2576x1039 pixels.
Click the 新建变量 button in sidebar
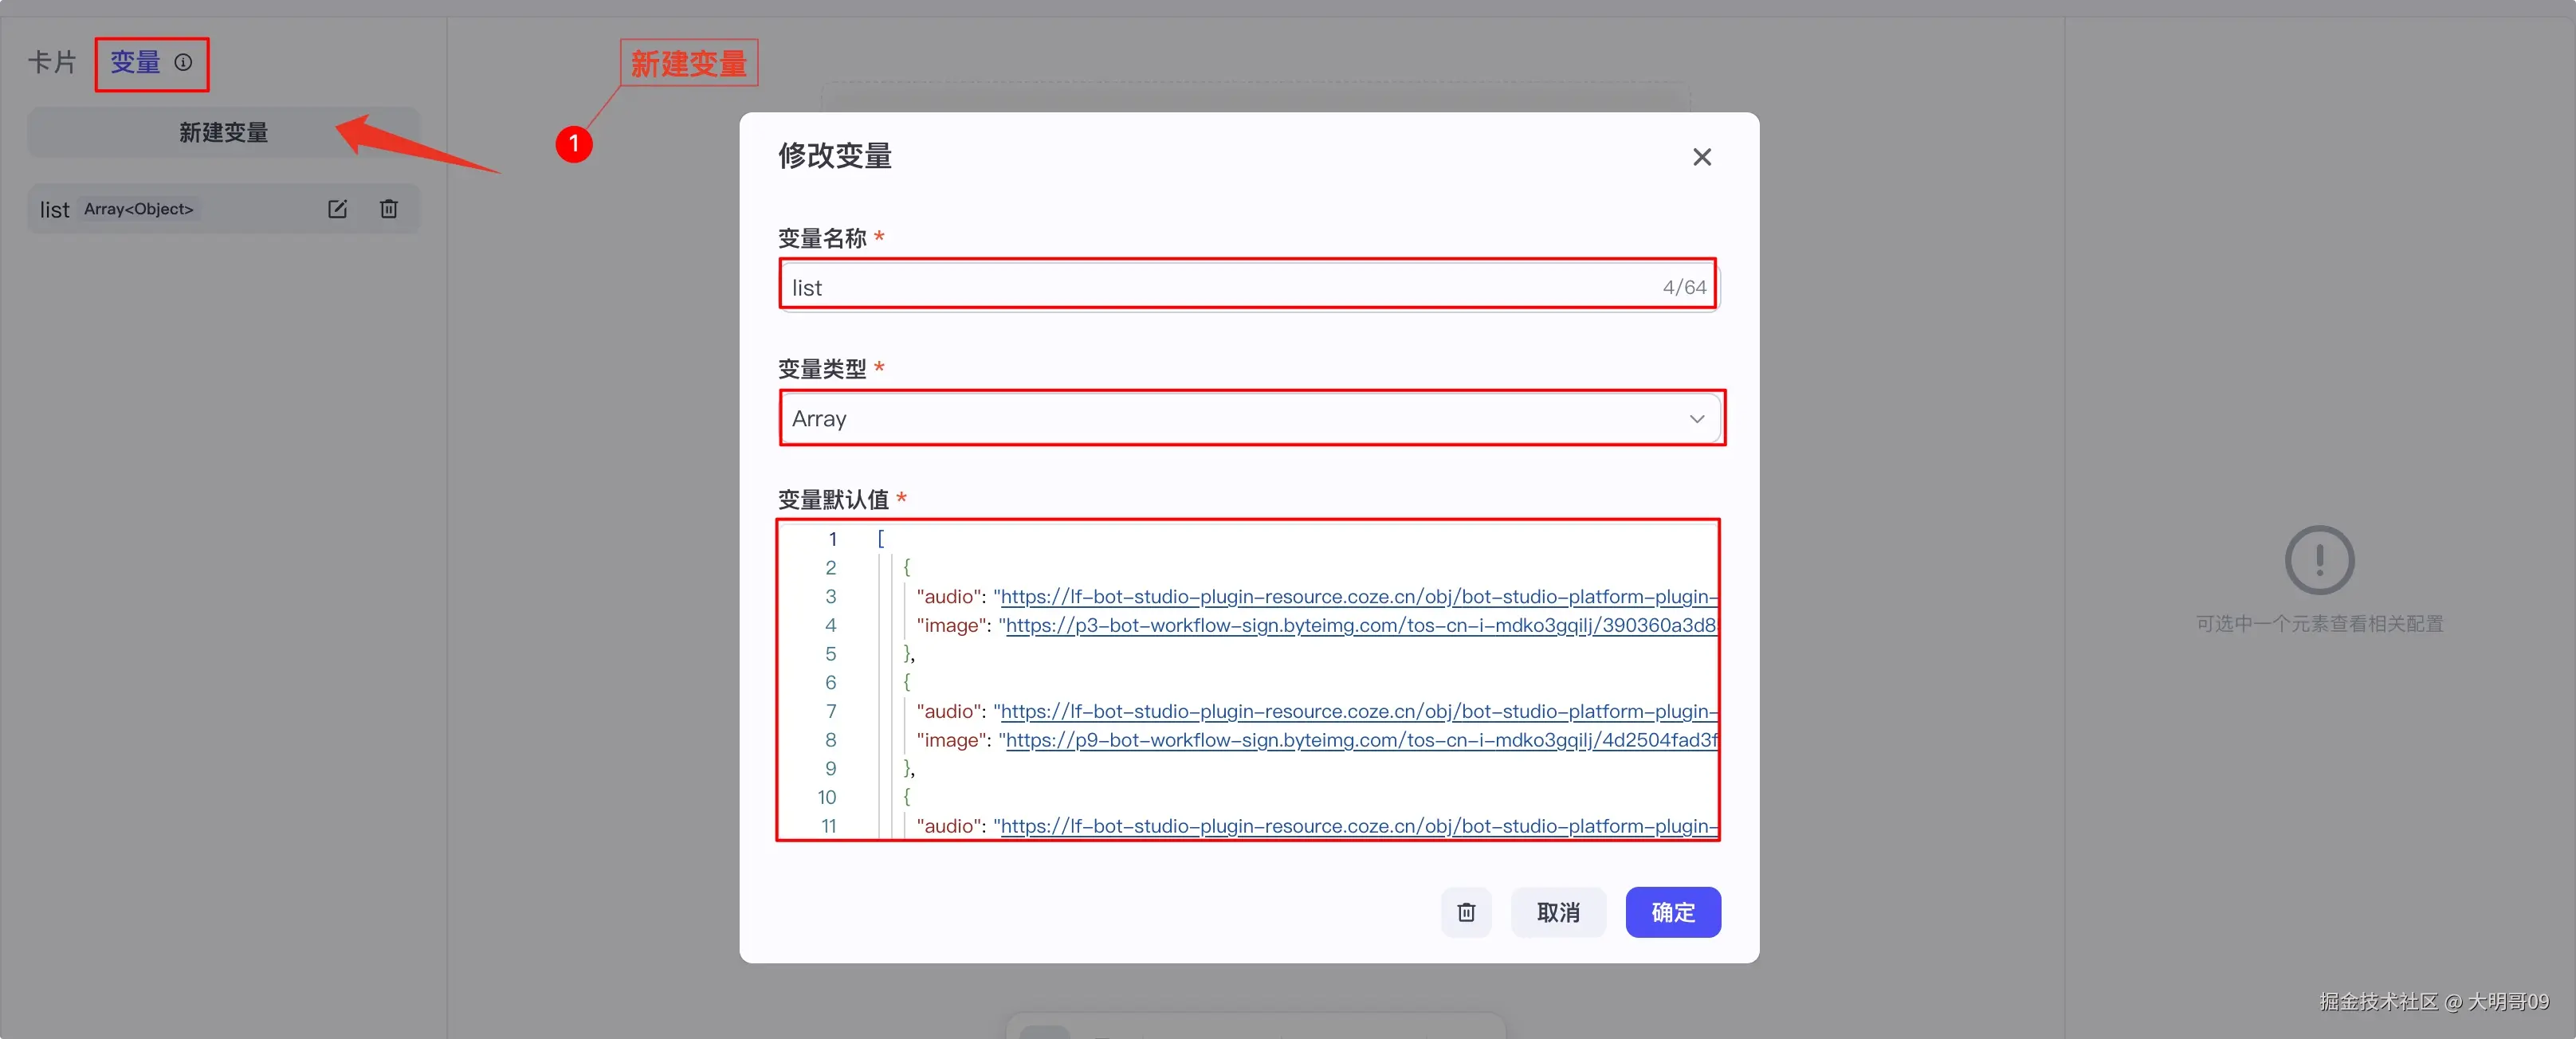(x=223, y=132)
